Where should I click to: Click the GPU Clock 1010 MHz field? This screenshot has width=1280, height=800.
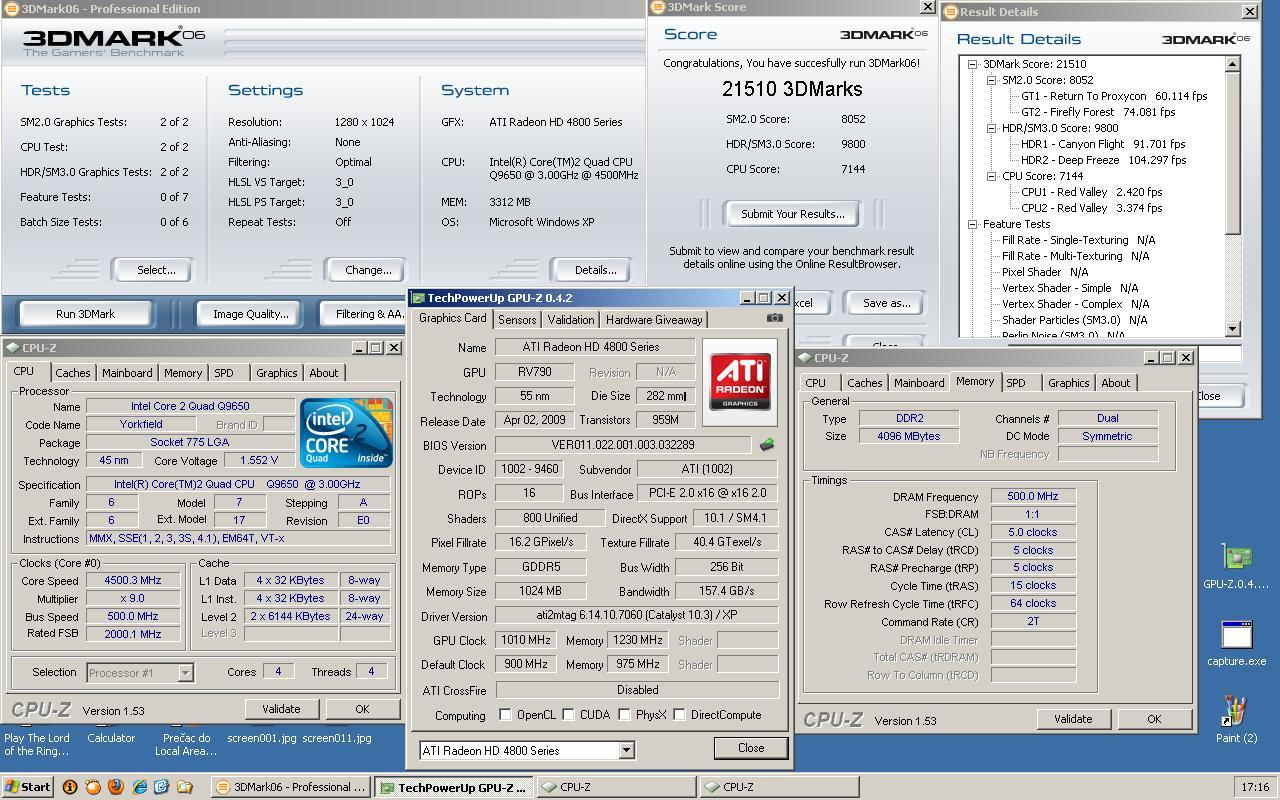(527, 640)
